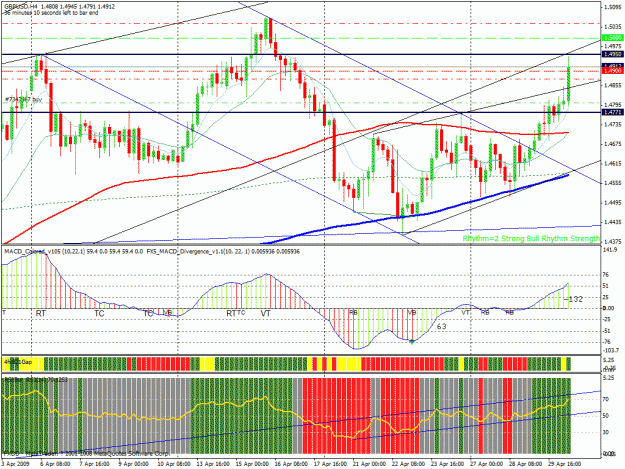Select the '-132' value label in MACD panel
625x469 pixels.
click(575, 299)
